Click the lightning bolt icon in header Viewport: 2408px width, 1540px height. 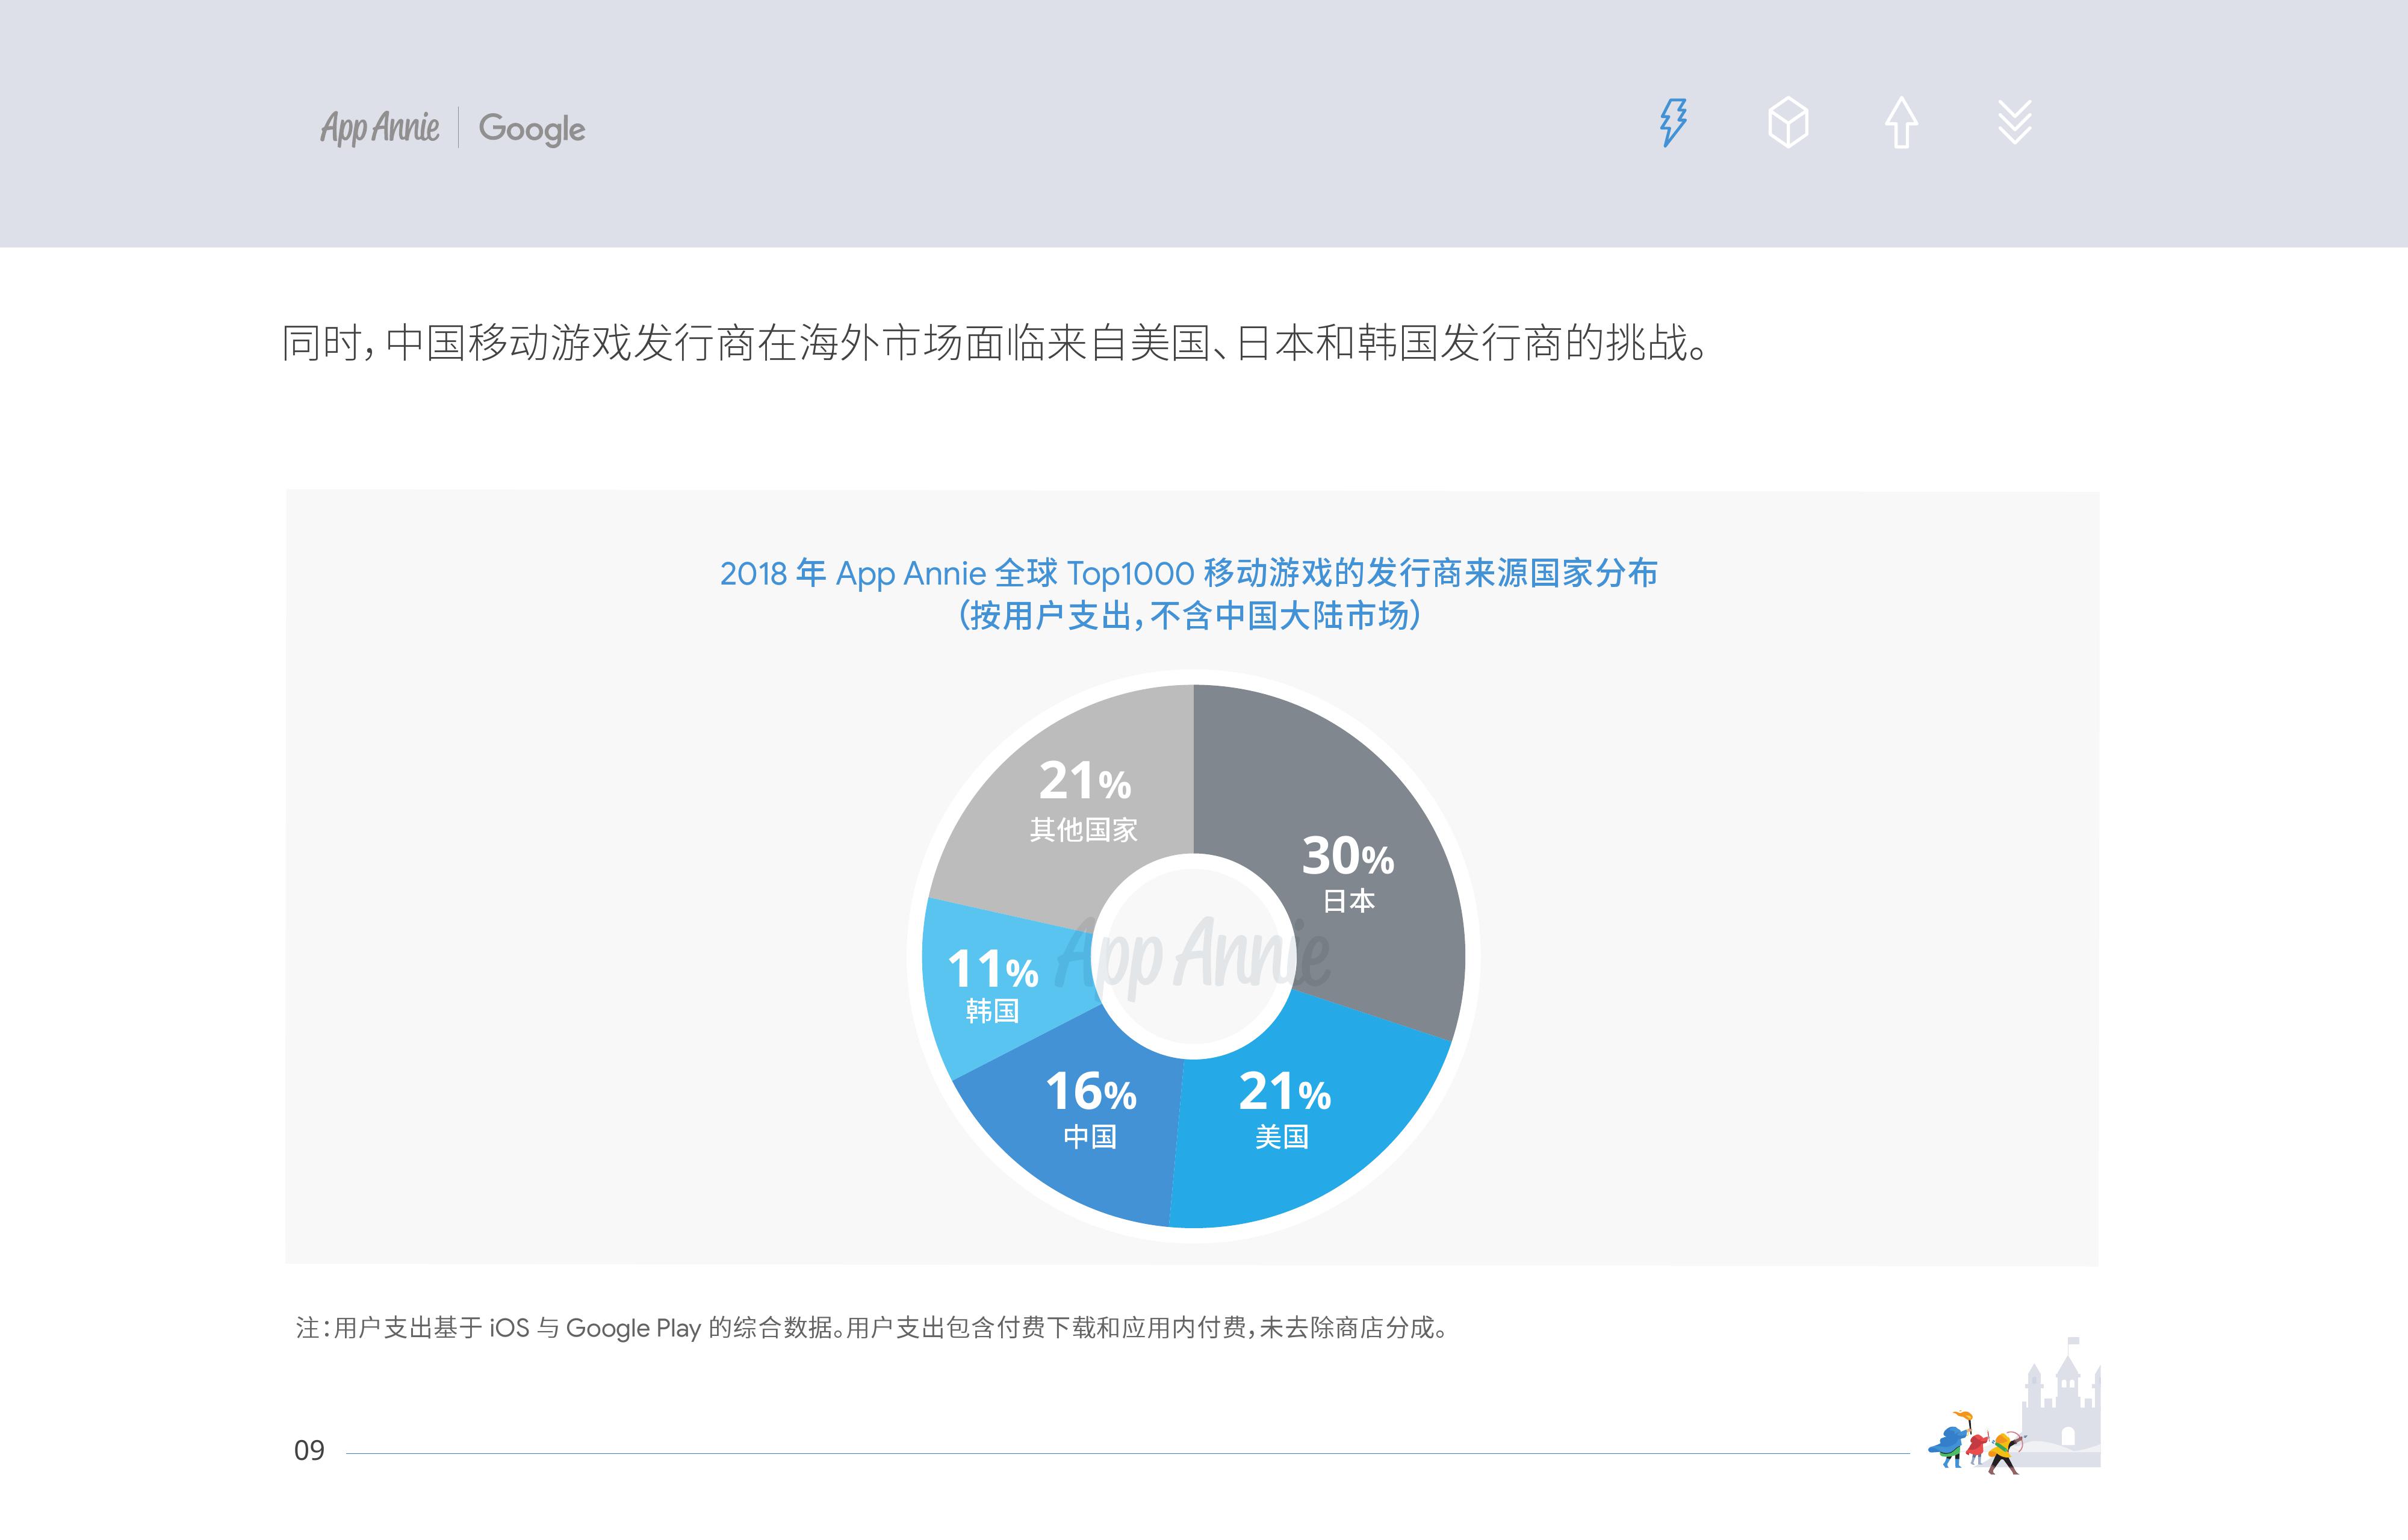(x=1673, y=123)
